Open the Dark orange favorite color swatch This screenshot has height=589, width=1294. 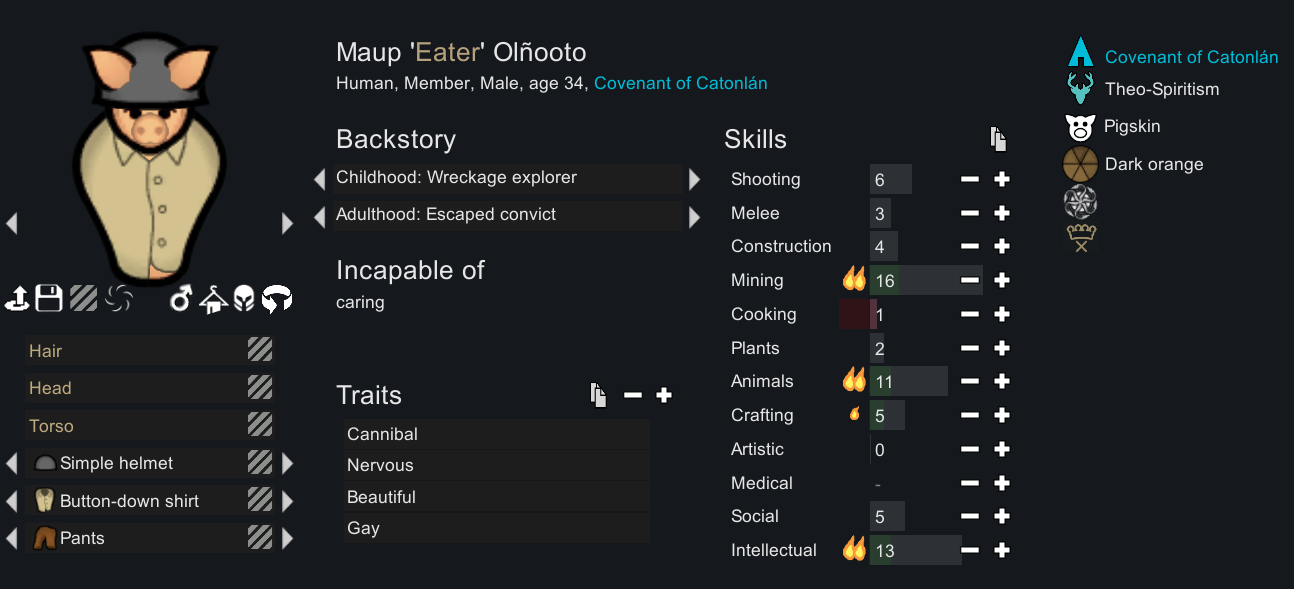pyautogui.click(x=1080, y=164)
